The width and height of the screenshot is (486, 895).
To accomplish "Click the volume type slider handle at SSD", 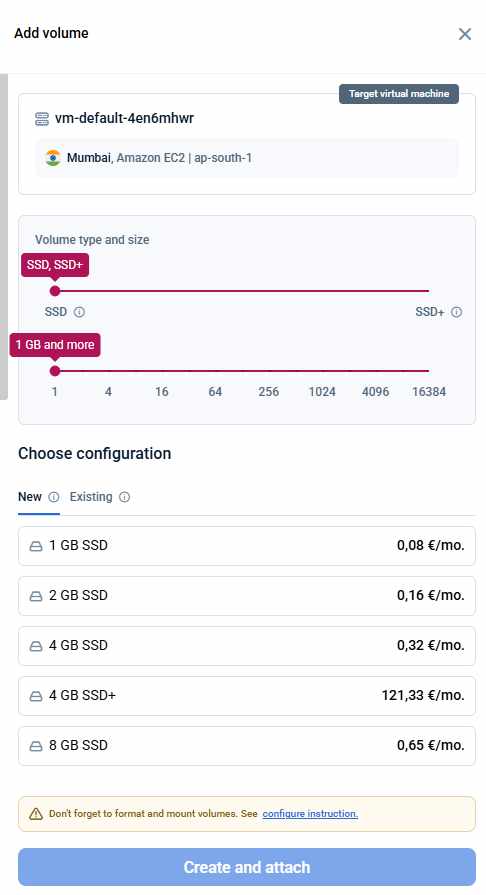I will (55, 291).
